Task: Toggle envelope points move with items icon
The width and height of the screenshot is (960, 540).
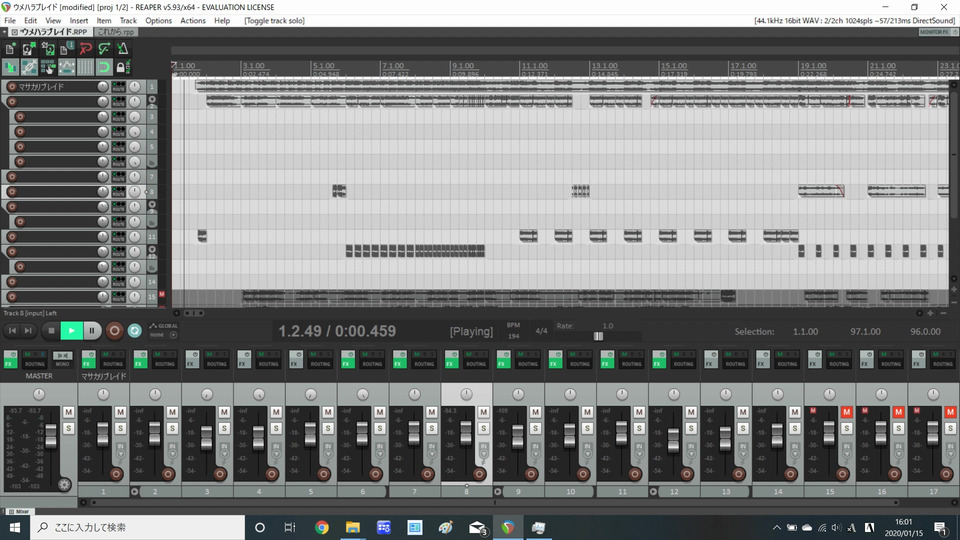Action: coord(66,67)
